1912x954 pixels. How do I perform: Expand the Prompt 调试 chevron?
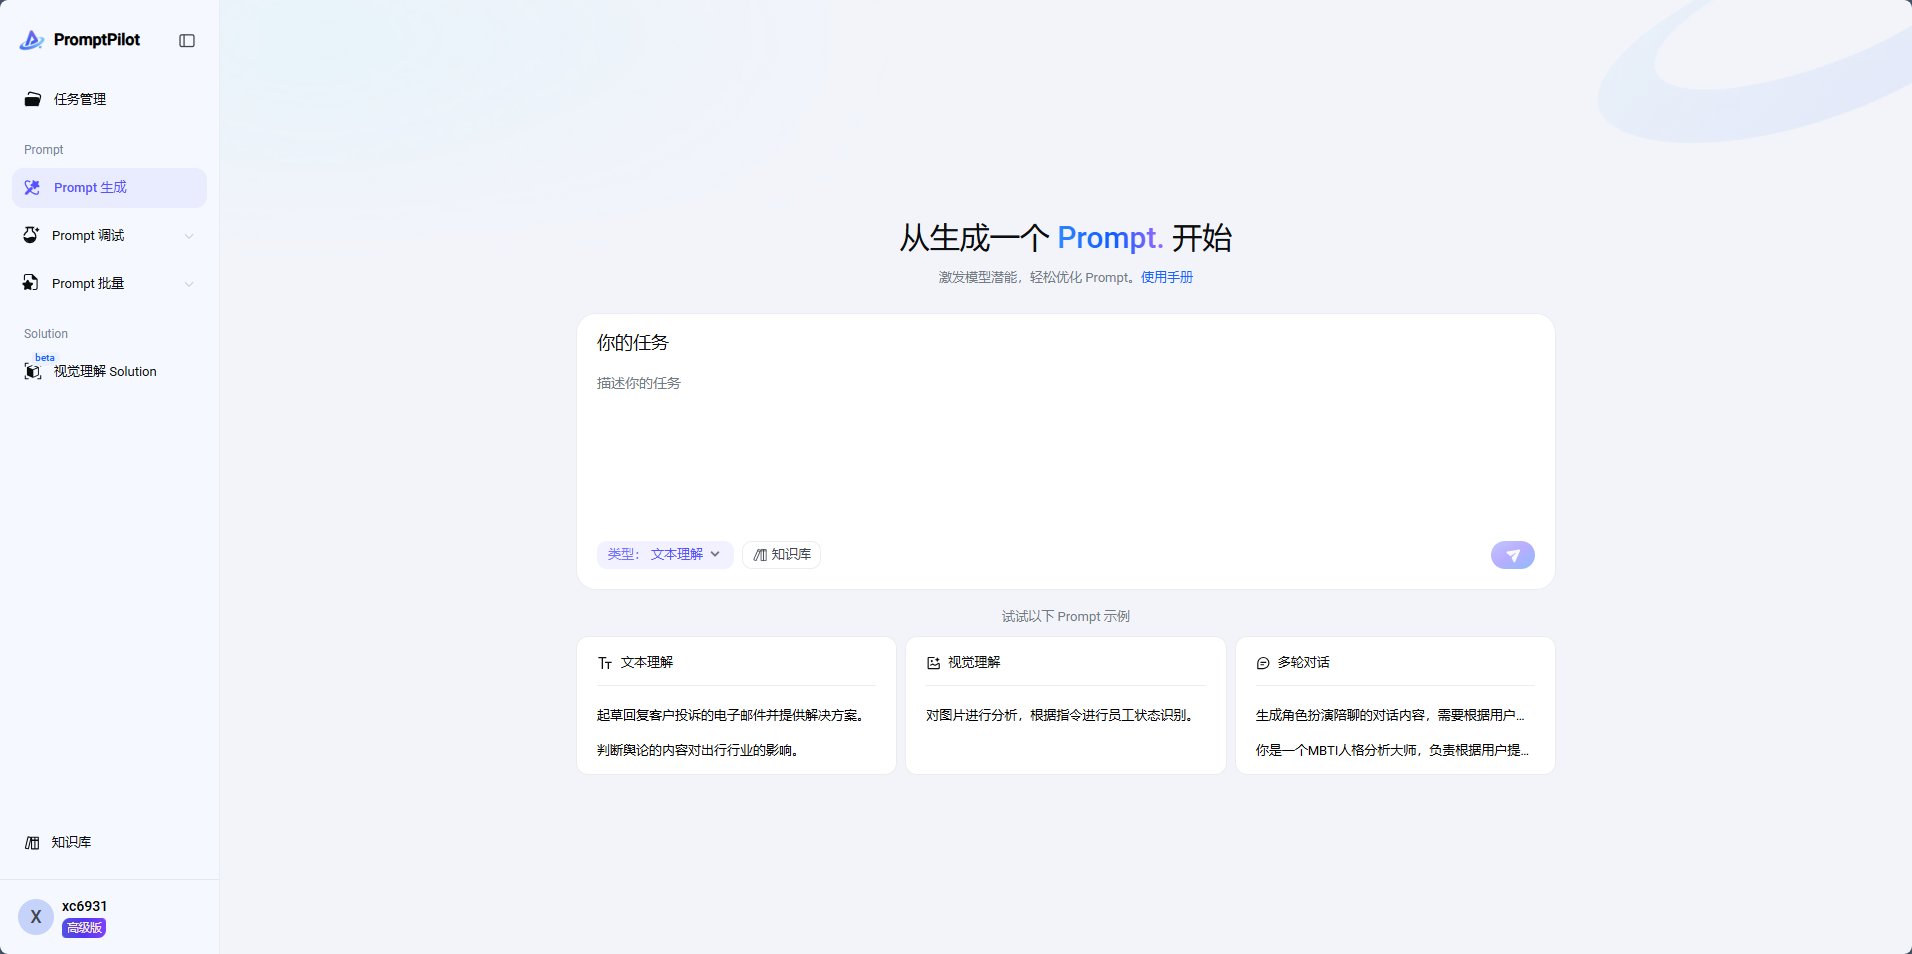tap(189, 236)
